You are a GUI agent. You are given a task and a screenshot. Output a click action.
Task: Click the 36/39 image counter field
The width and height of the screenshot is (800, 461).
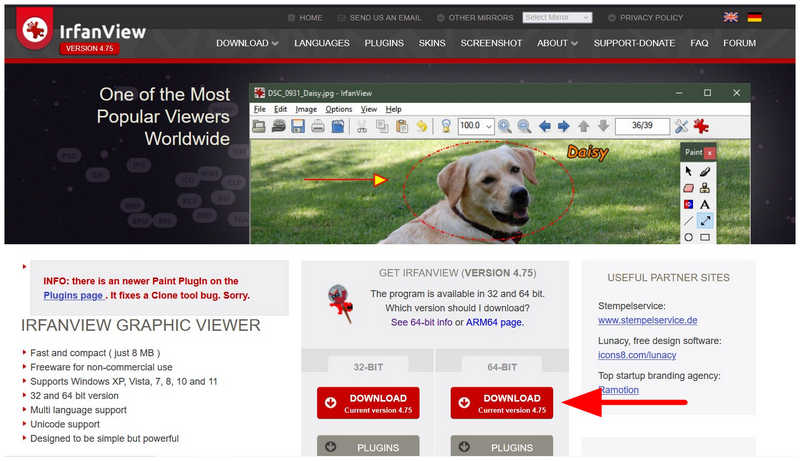642,126
